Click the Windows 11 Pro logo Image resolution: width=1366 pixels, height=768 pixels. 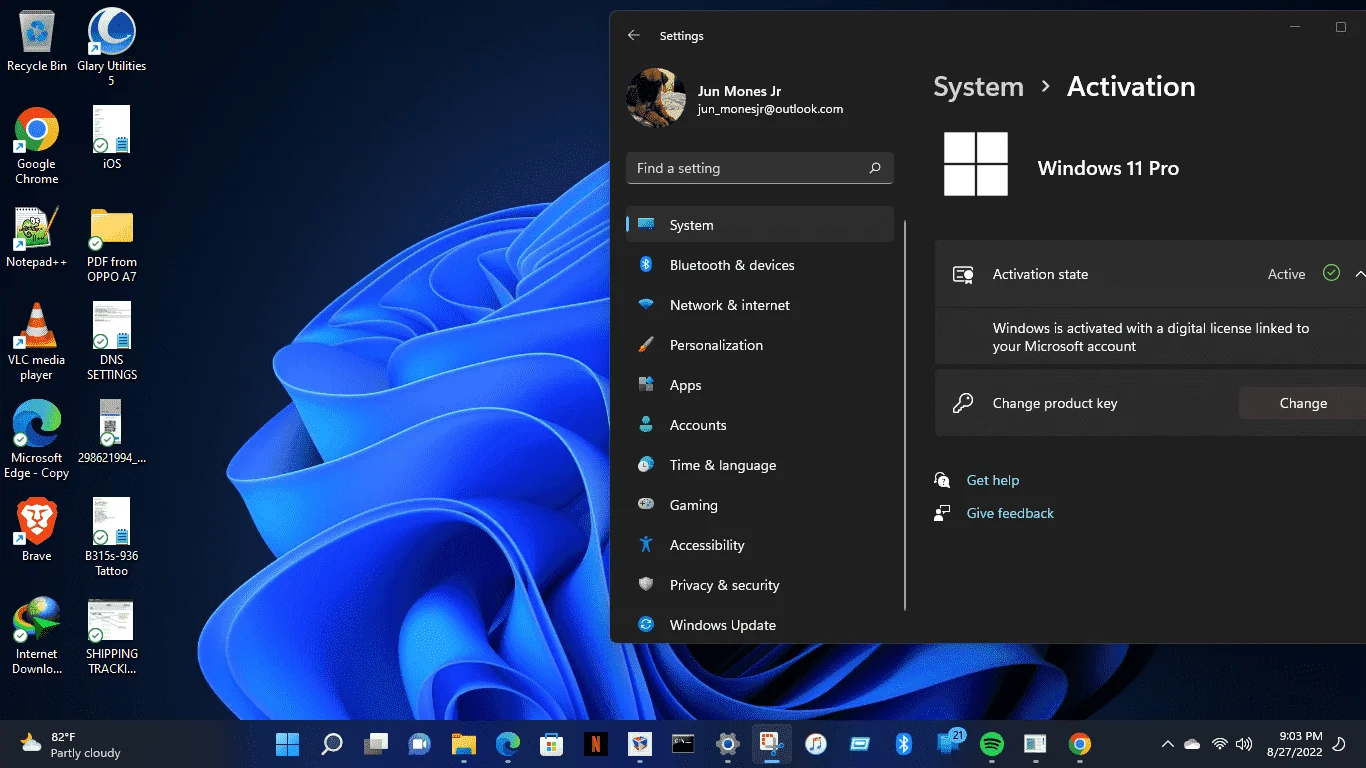976,164
